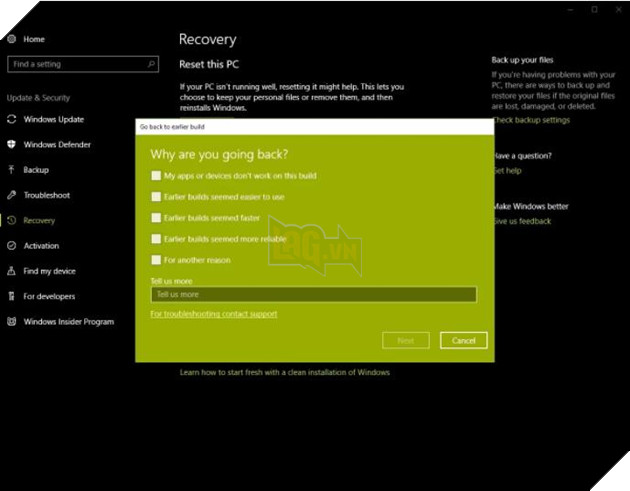Screen dimensions: 630x491
Task: Open the Troubleshoot page
Action: (x=47, y=195)
